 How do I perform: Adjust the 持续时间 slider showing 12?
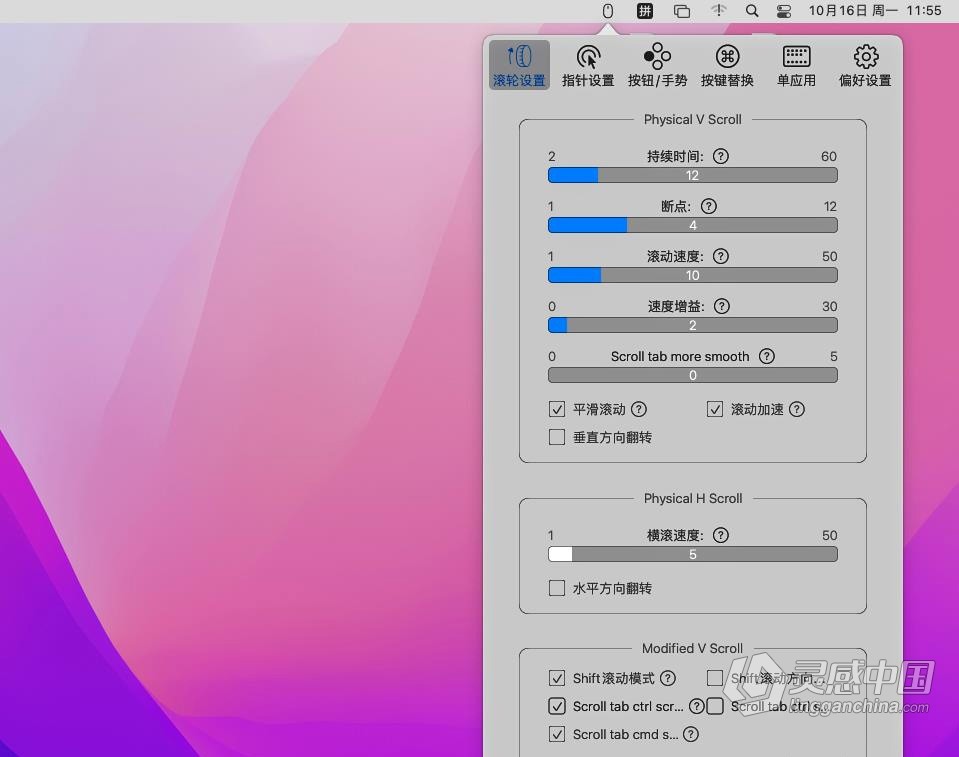click(693, 175)
